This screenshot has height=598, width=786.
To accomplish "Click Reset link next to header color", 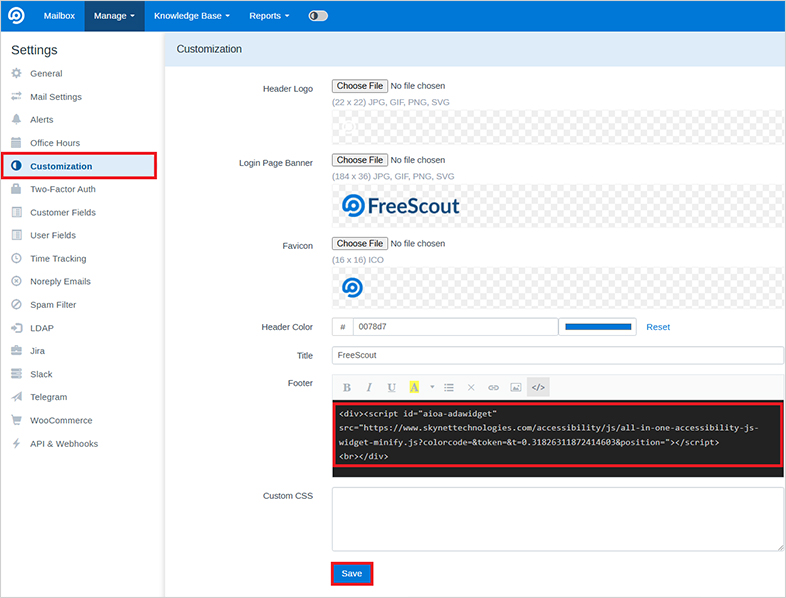I will [x=658, y=327].
